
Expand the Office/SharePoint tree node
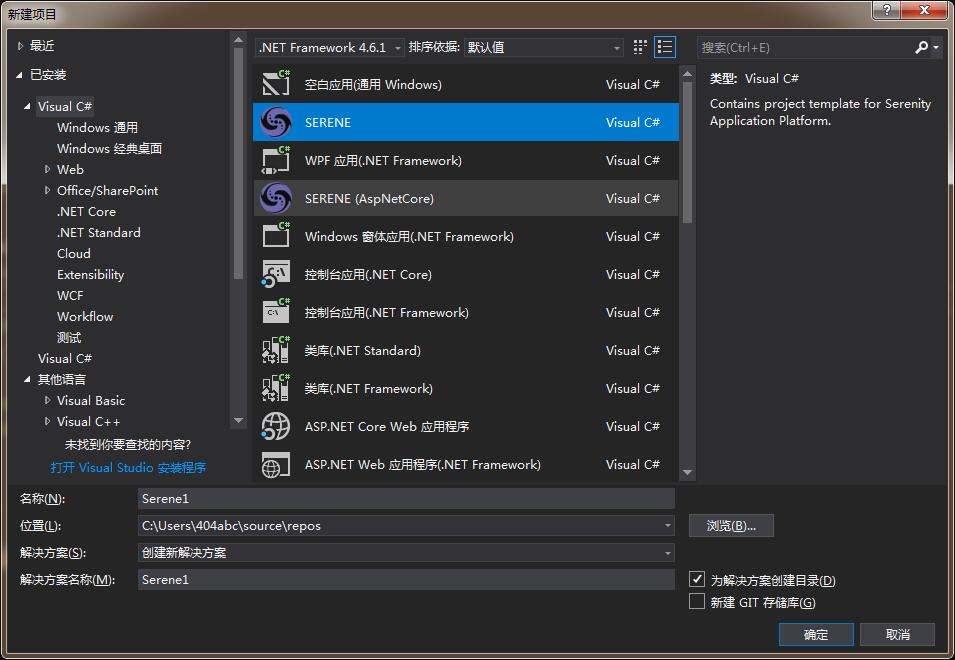(x=47, y=191)
